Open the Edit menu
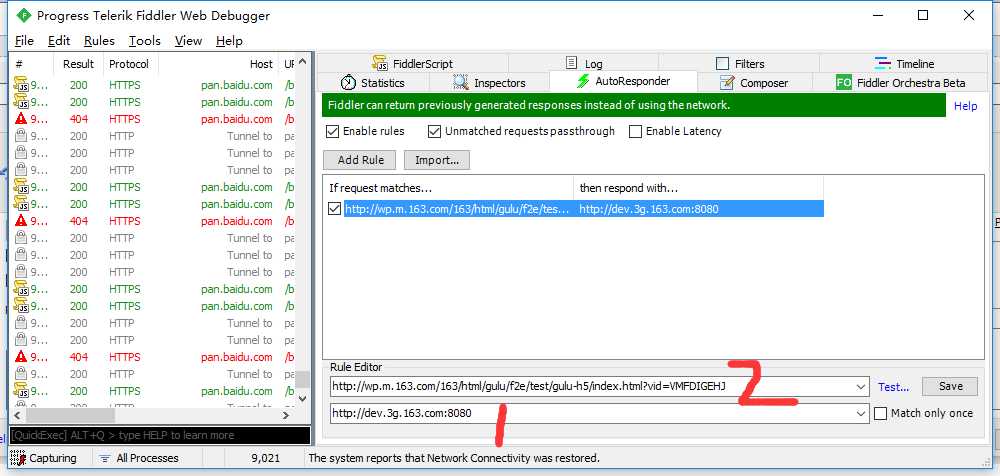This screenshot has height=476, width=1000. click(59, 41)
